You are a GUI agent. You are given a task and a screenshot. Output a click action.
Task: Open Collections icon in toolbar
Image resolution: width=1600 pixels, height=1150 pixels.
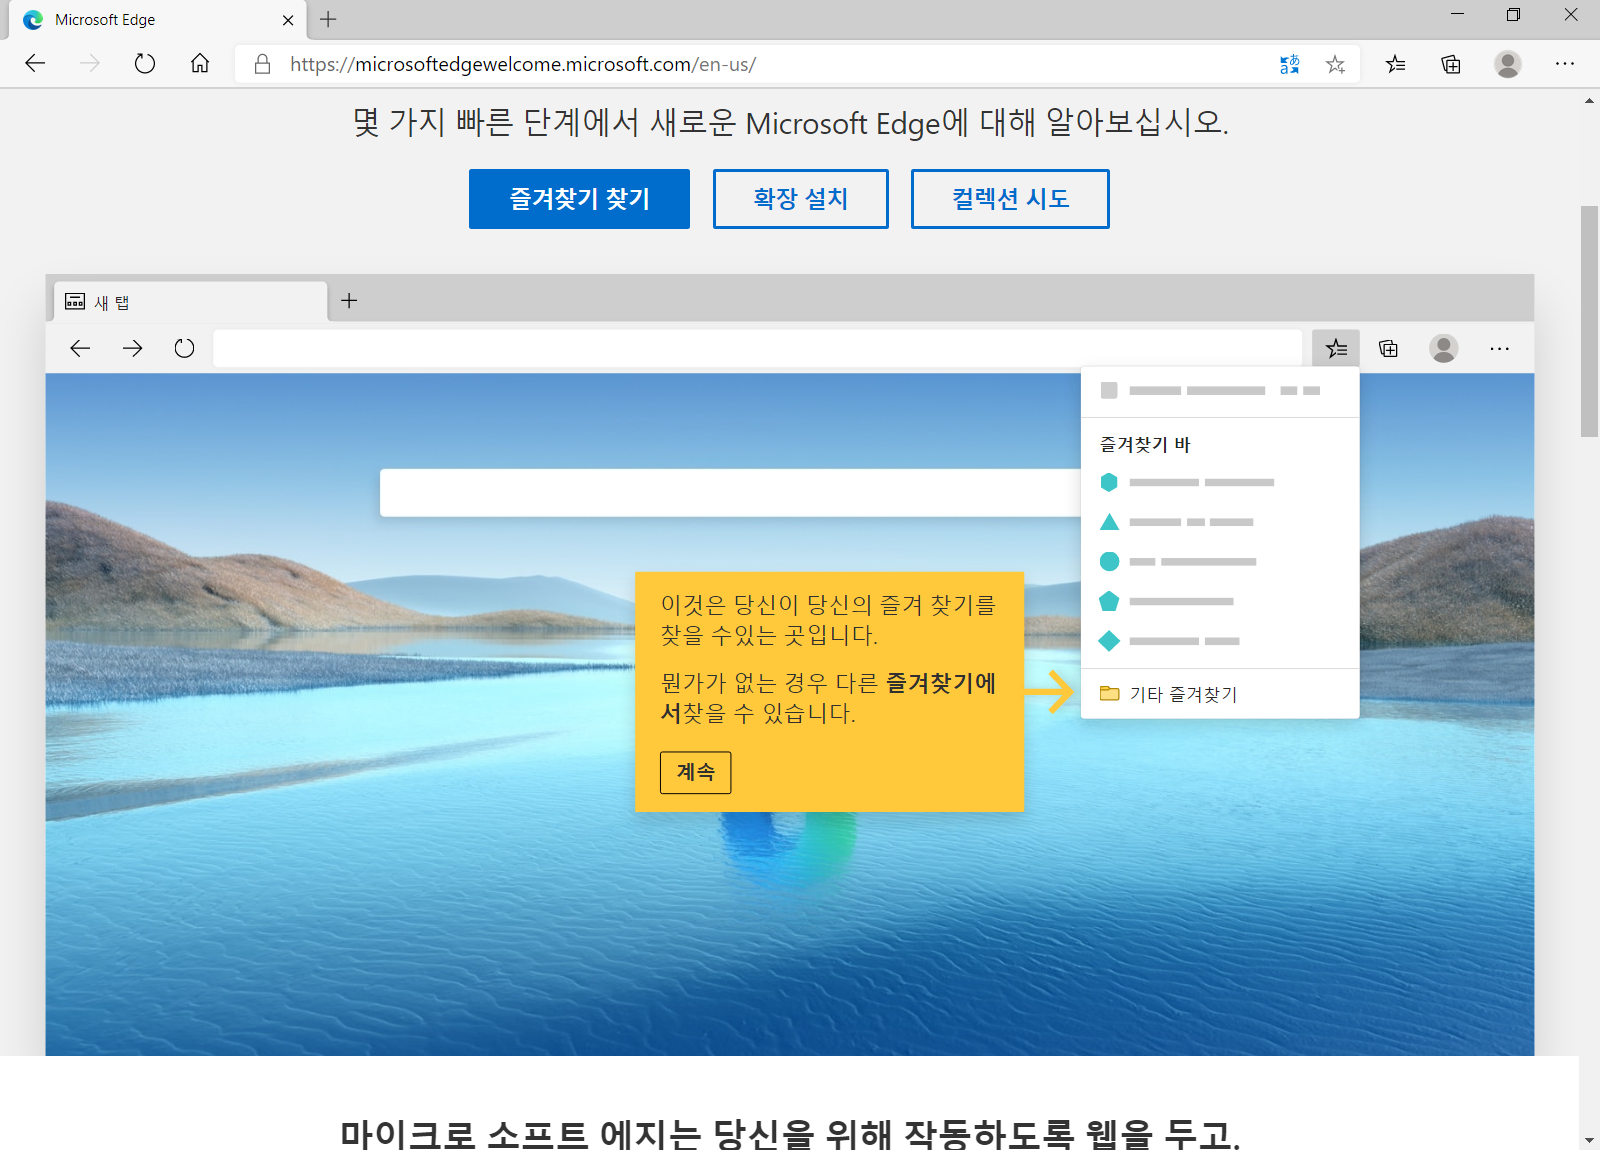click(x=1451, y=64)
